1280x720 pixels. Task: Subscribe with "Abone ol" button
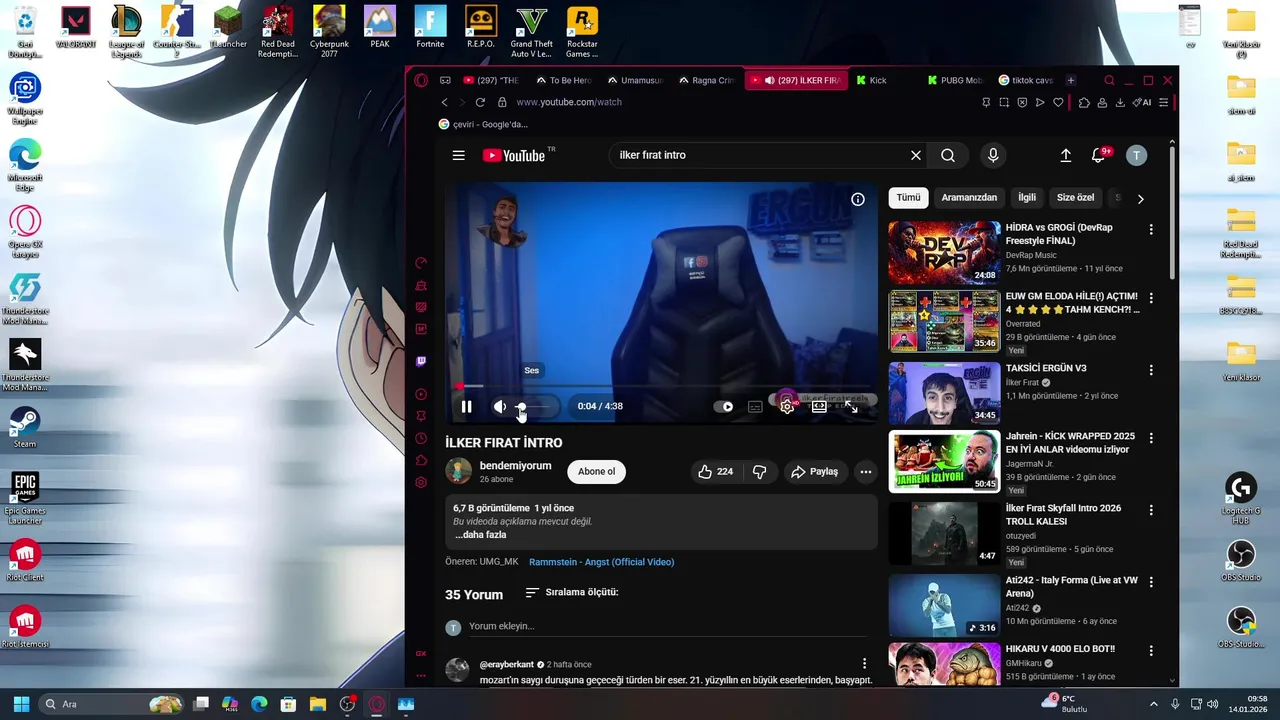(596, 472)
